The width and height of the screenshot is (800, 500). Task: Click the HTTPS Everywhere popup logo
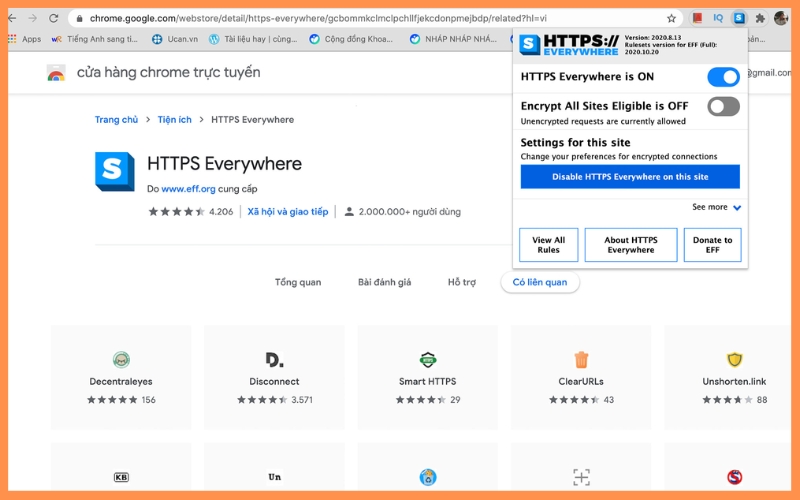click(x=569, y=45)
